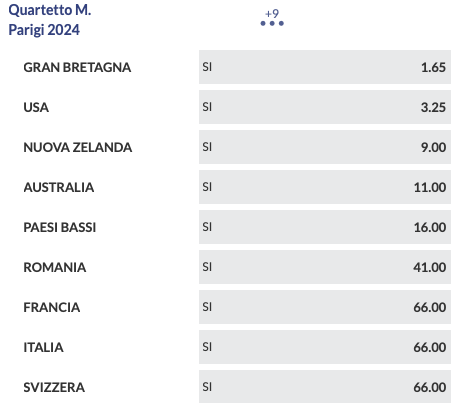Click the NUOVA ZELANDA team label

pos(78,147)
